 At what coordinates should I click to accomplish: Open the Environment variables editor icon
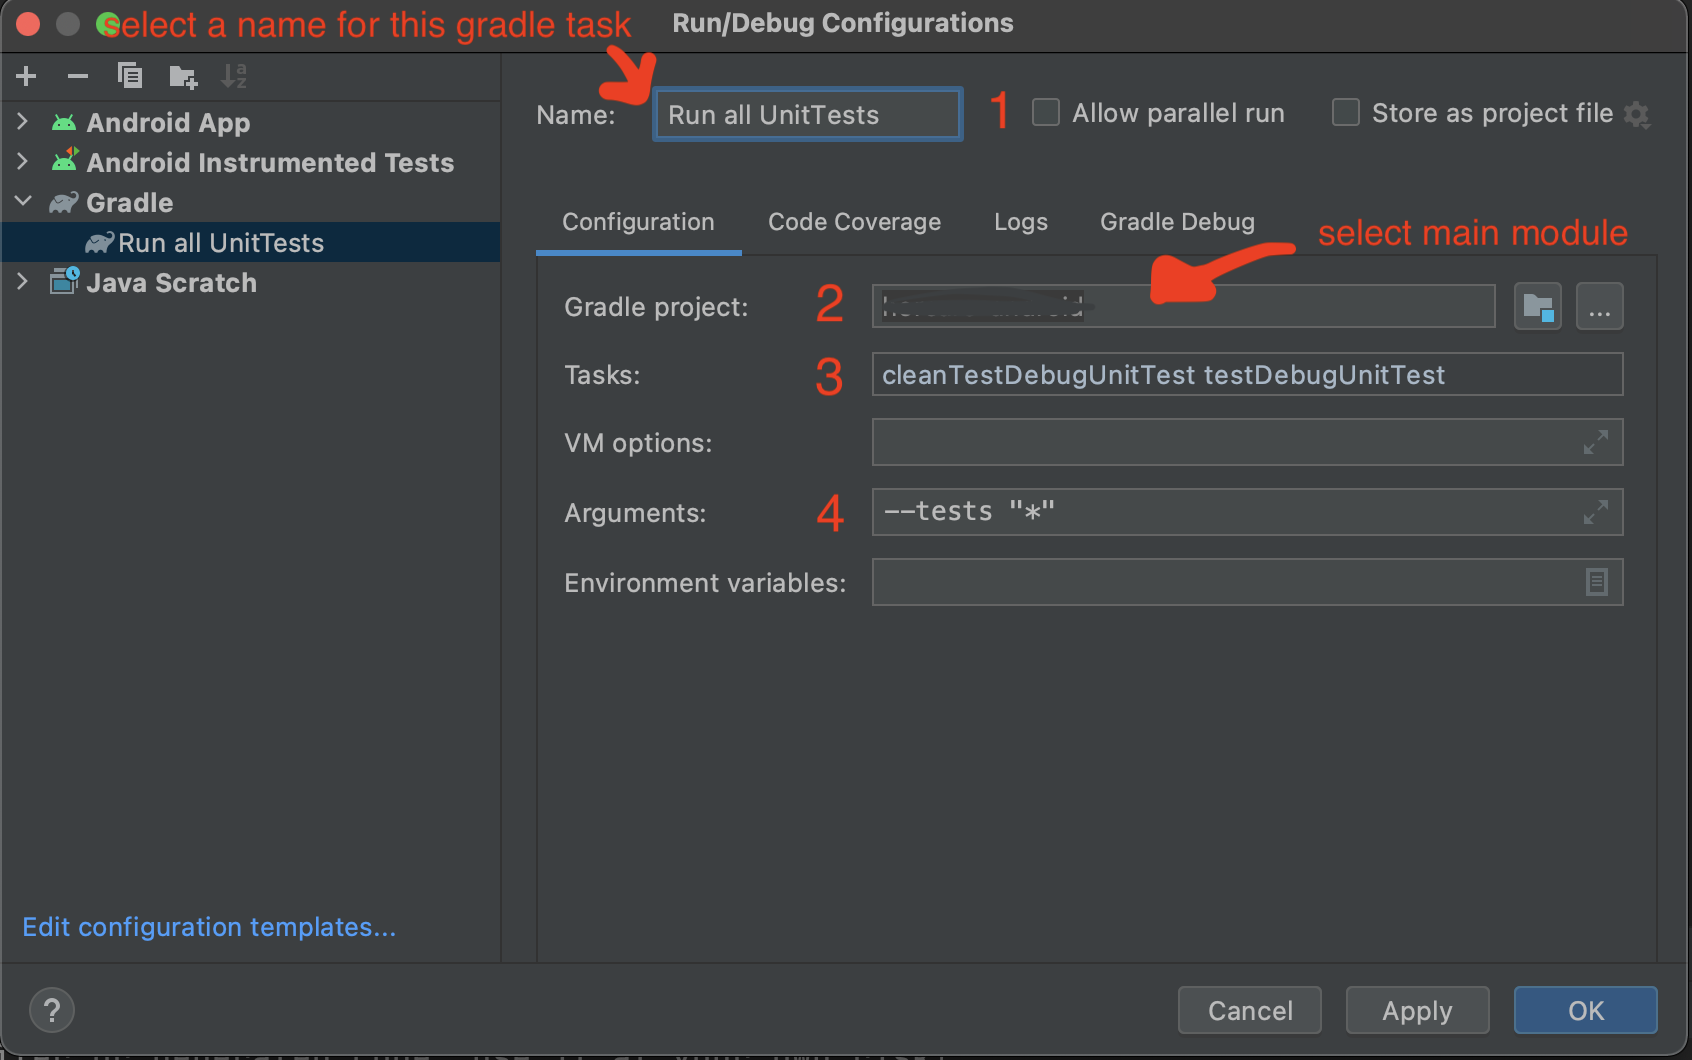[x=1596, y=582]
